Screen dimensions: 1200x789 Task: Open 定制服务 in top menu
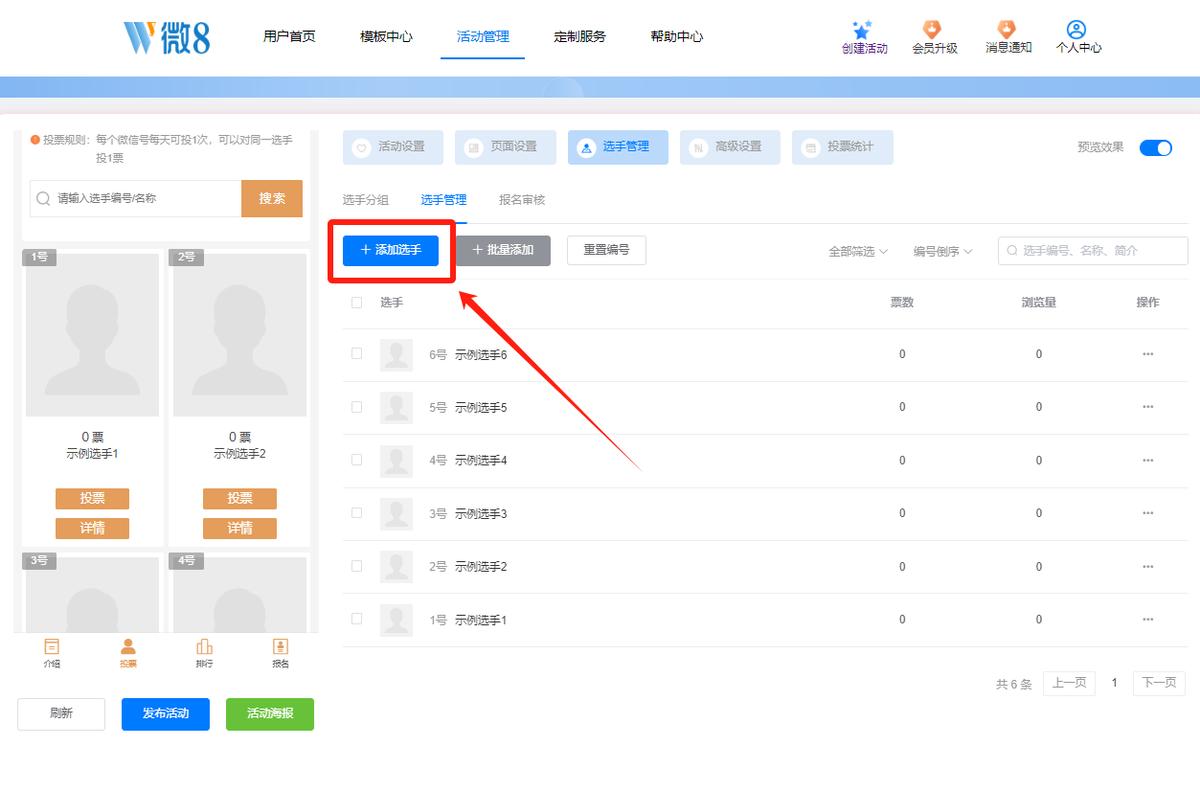pos(580,37)
